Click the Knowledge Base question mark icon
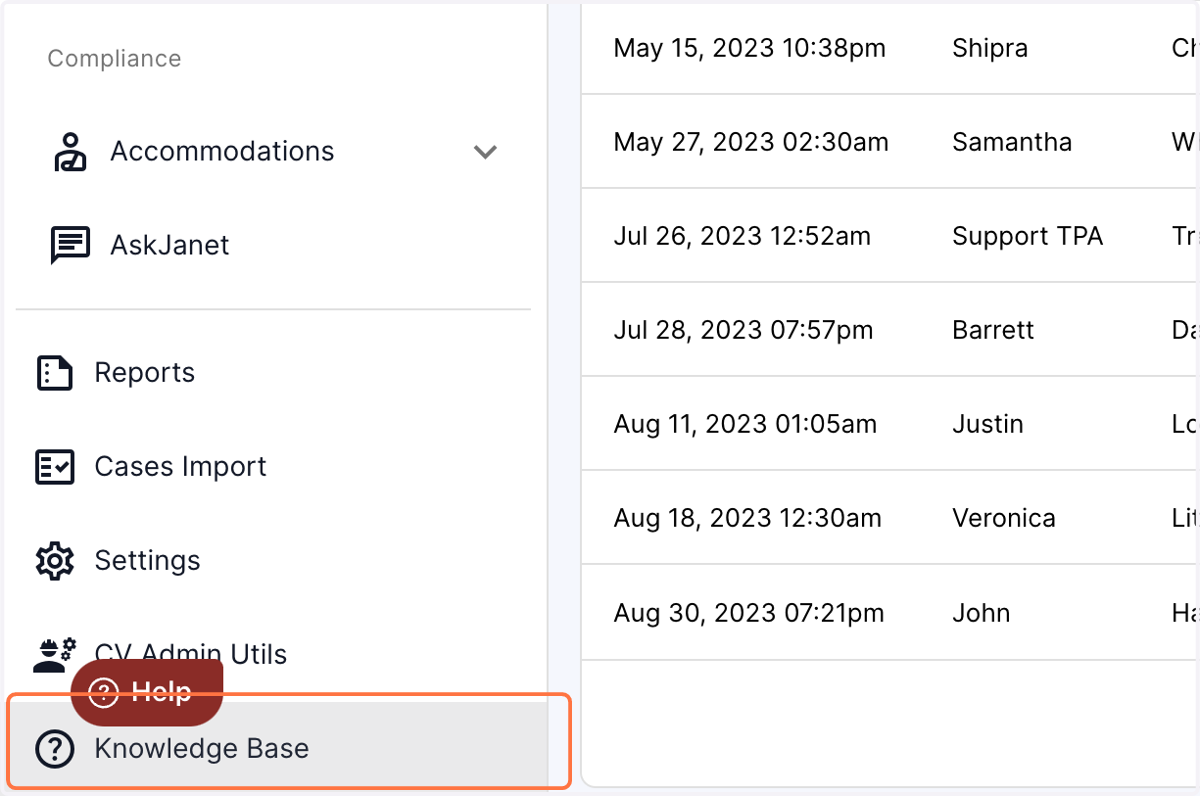The image size is (1200, 796). pos(54,749)
